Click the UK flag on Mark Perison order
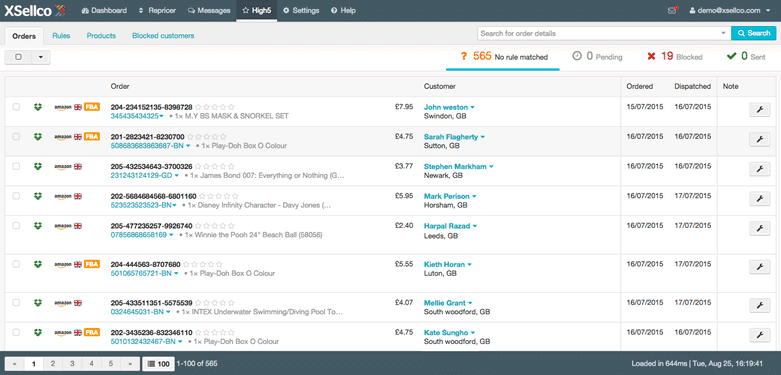 pyautogui.click(x=78, y=196)
